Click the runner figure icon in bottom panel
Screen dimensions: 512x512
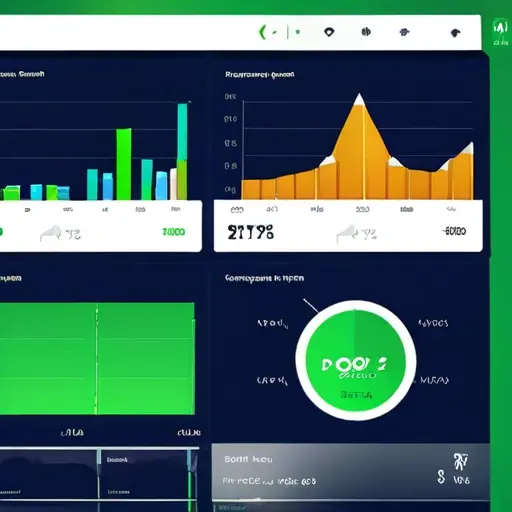click(461, 462)
